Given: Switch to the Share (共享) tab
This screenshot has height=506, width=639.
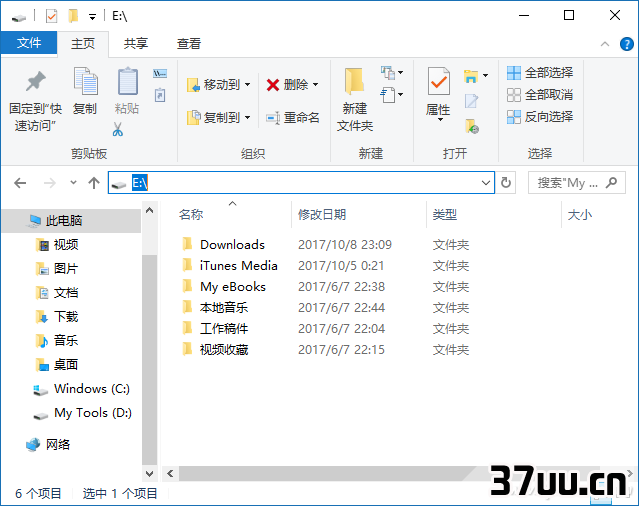Looking at the screenshot, I should click(x=136, y=44).
